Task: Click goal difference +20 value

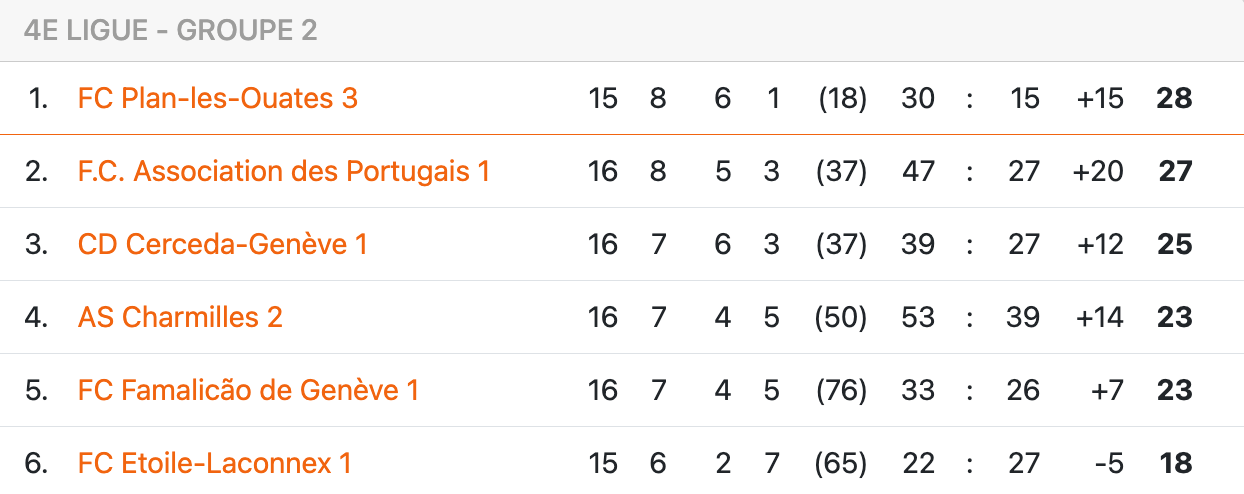Action: click(x=1097, y=171)
